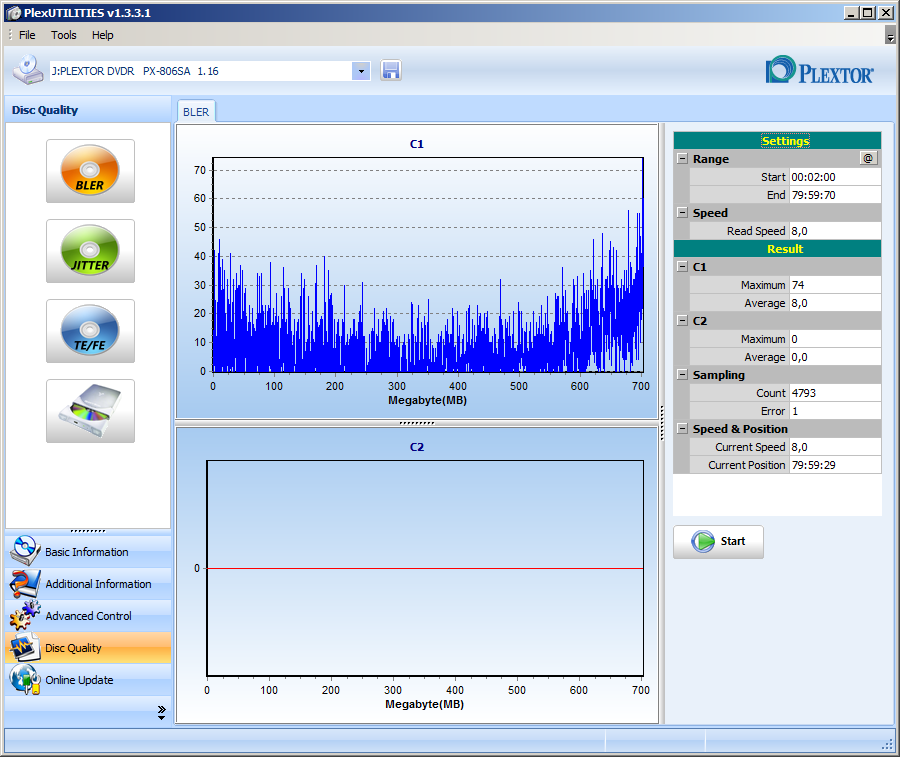Click the drive icon beside device selector

[28, 70]
